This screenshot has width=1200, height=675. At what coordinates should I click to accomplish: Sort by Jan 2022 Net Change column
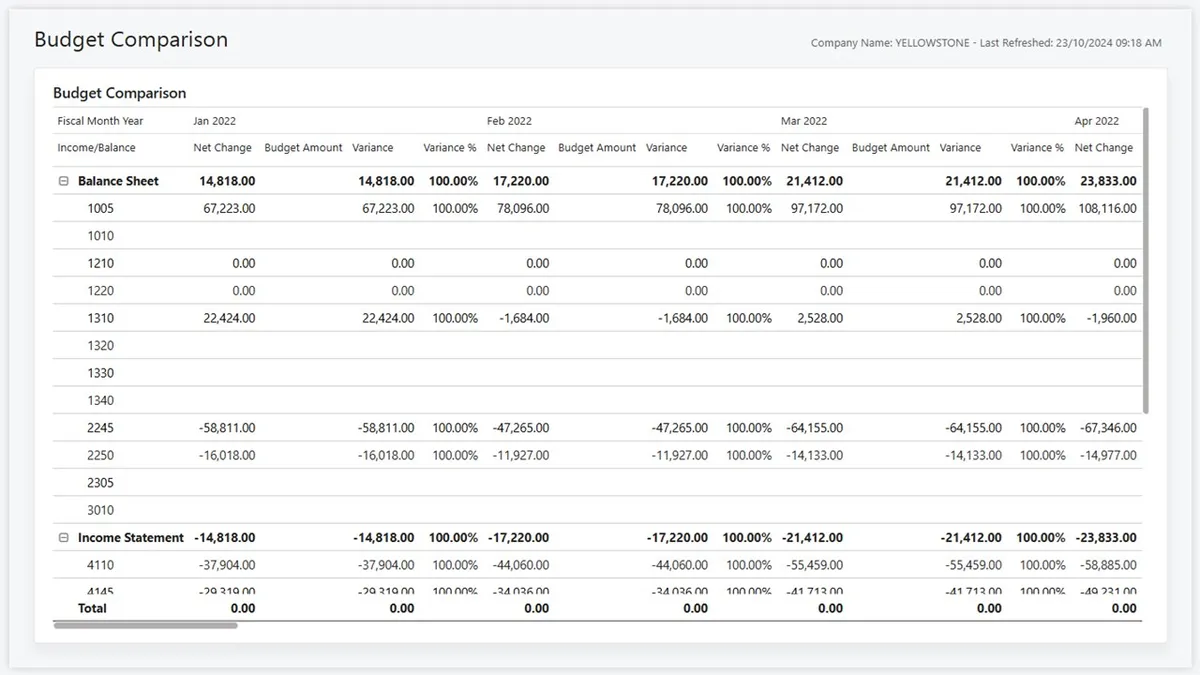222,147
